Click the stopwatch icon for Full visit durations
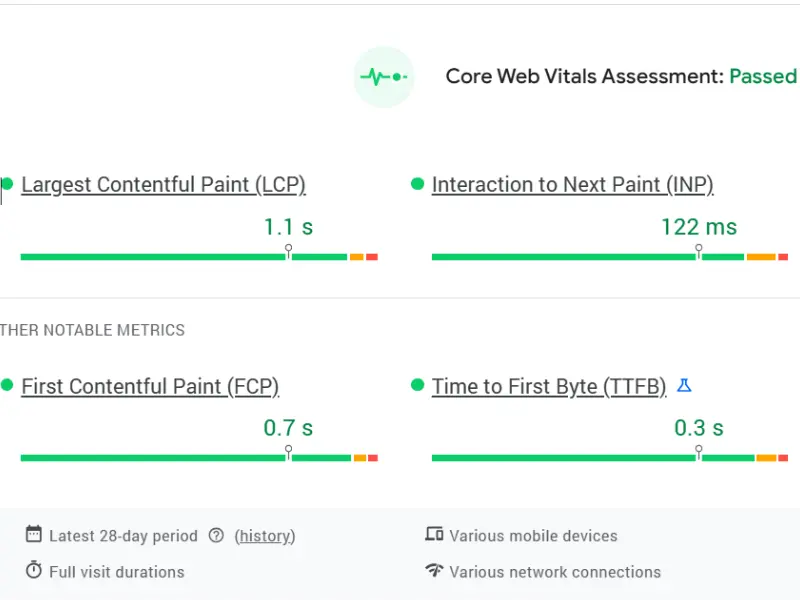 coord(33,572)
